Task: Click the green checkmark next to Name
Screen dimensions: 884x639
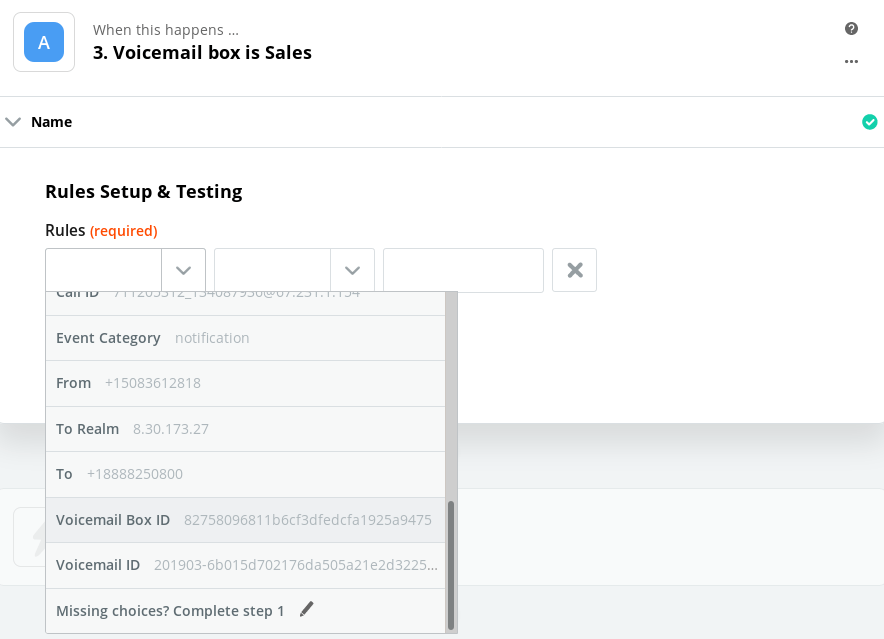Action: [x=869, y=122]
